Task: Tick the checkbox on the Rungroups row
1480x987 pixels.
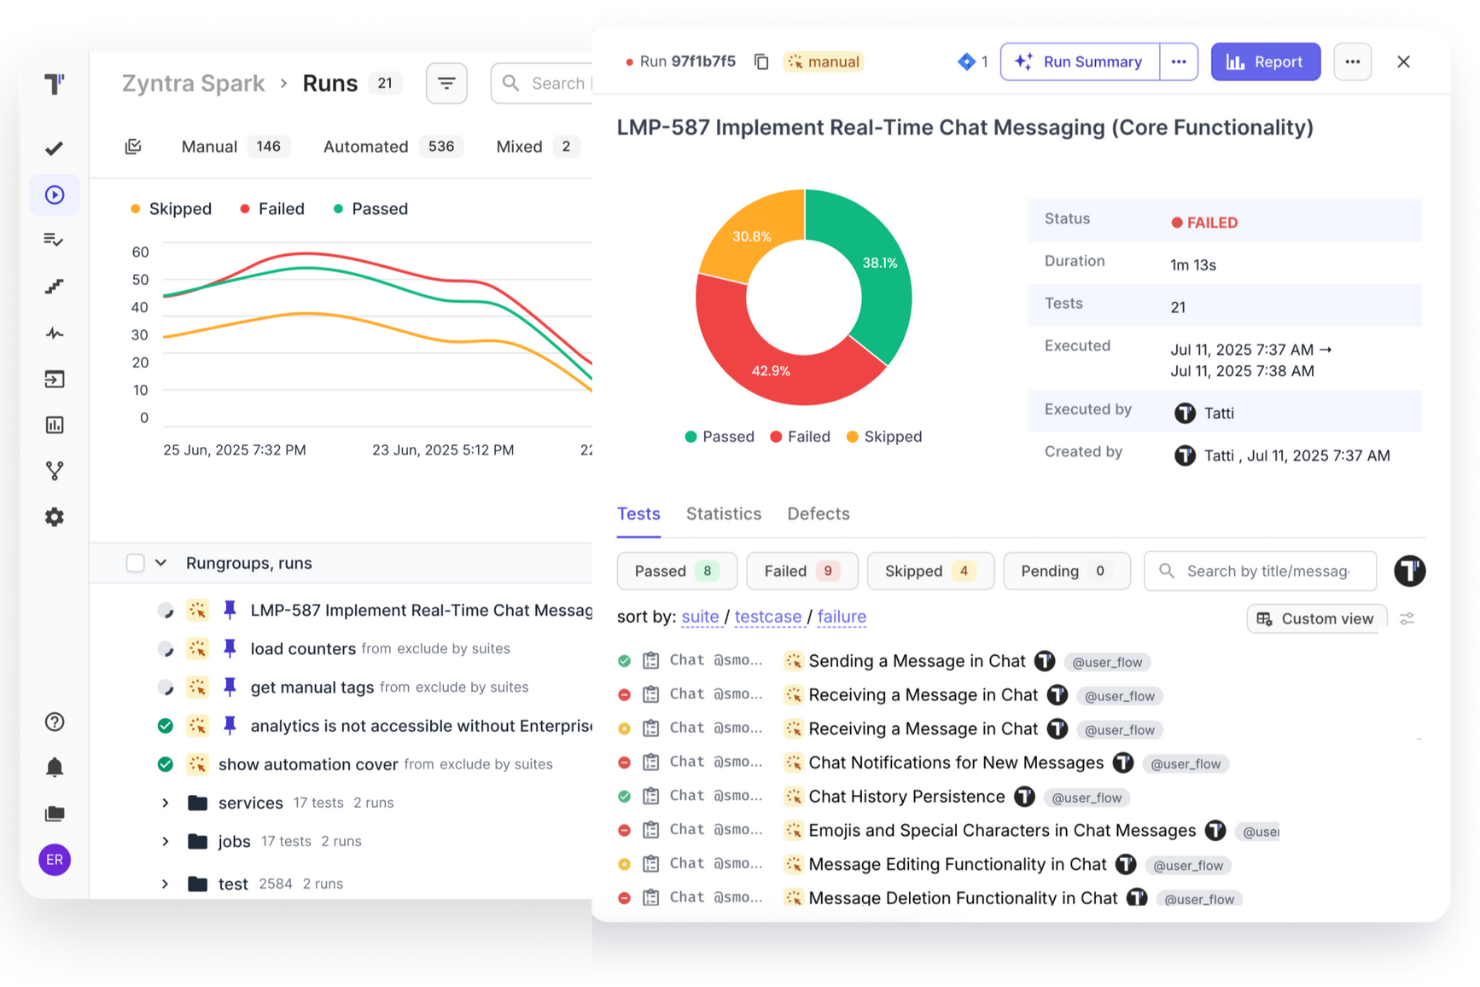Action: 135,562
